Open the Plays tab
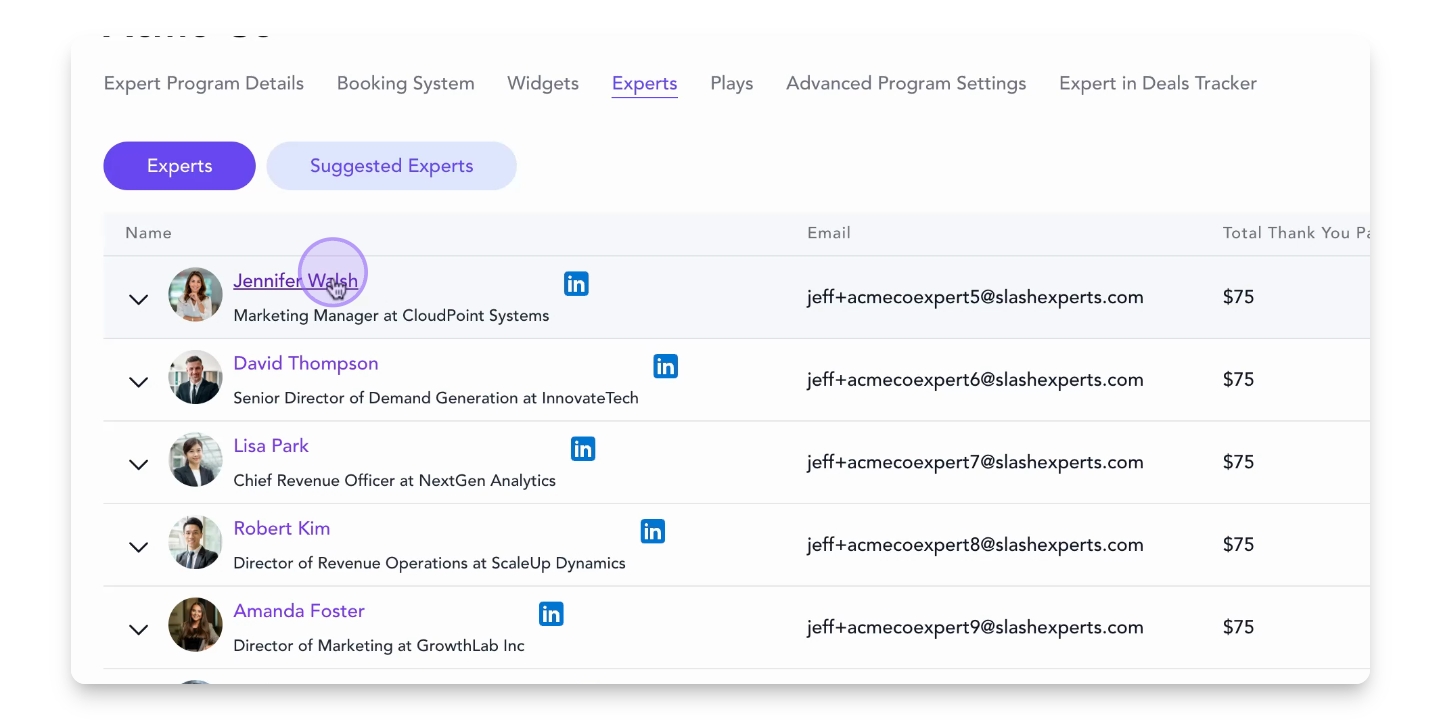The height and width of the screenshot is (720, 1440). (732, 84)
